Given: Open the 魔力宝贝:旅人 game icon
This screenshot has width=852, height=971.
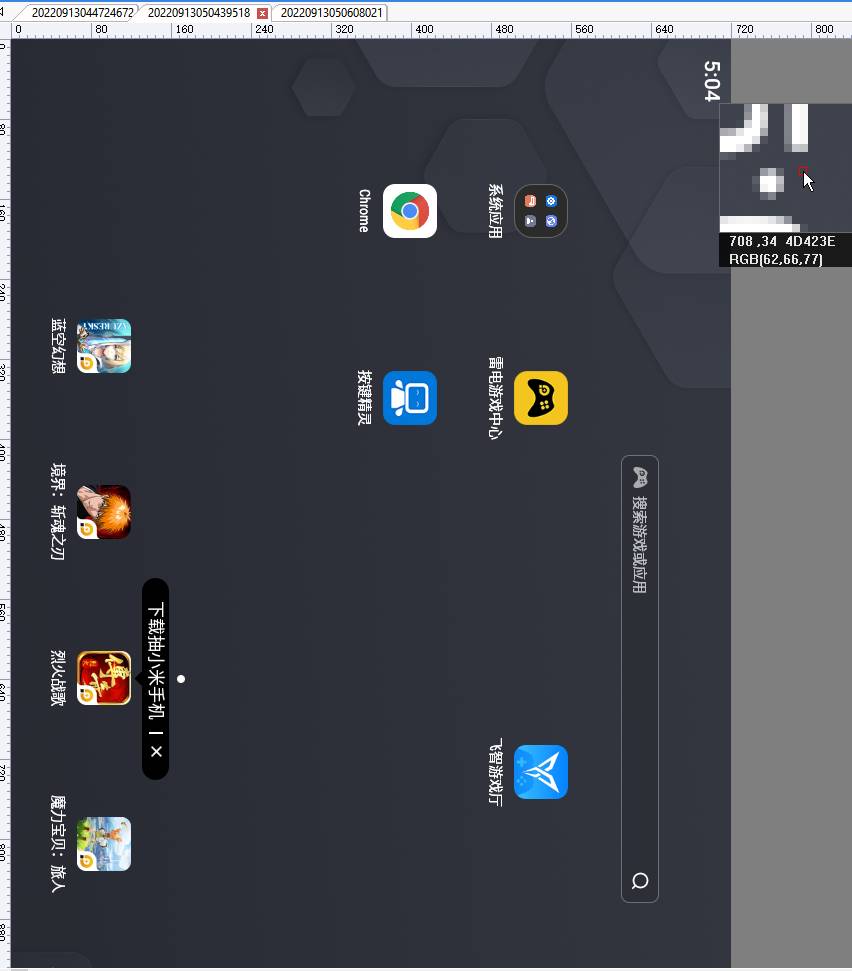Looking at the screenshot, I should point(104,844).
